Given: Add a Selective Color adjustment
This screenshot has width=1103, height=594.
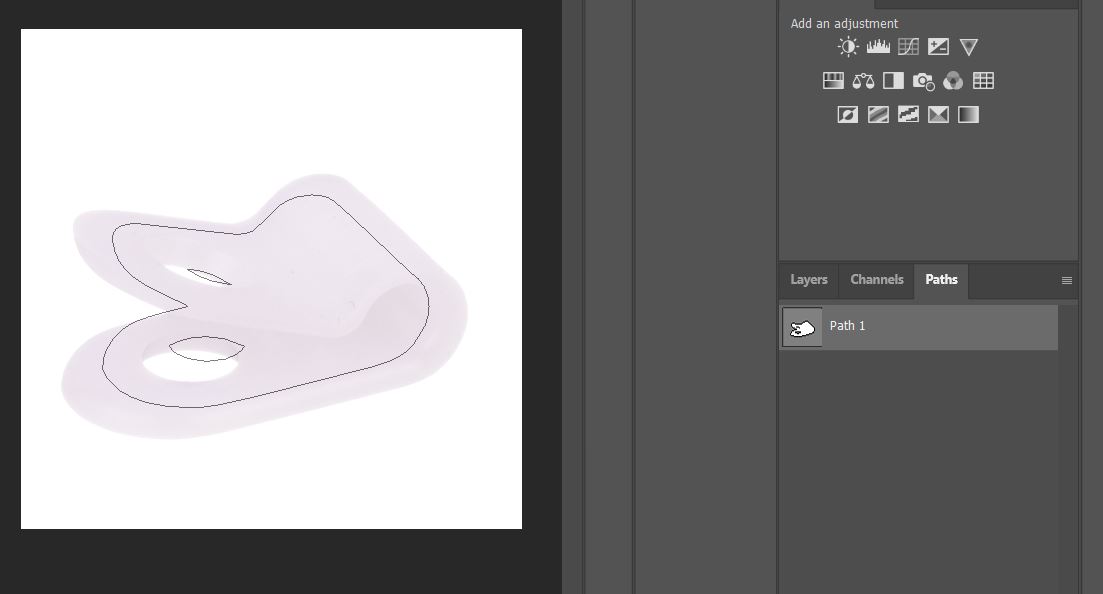Looking at the screenshot, I should [938, 115].
